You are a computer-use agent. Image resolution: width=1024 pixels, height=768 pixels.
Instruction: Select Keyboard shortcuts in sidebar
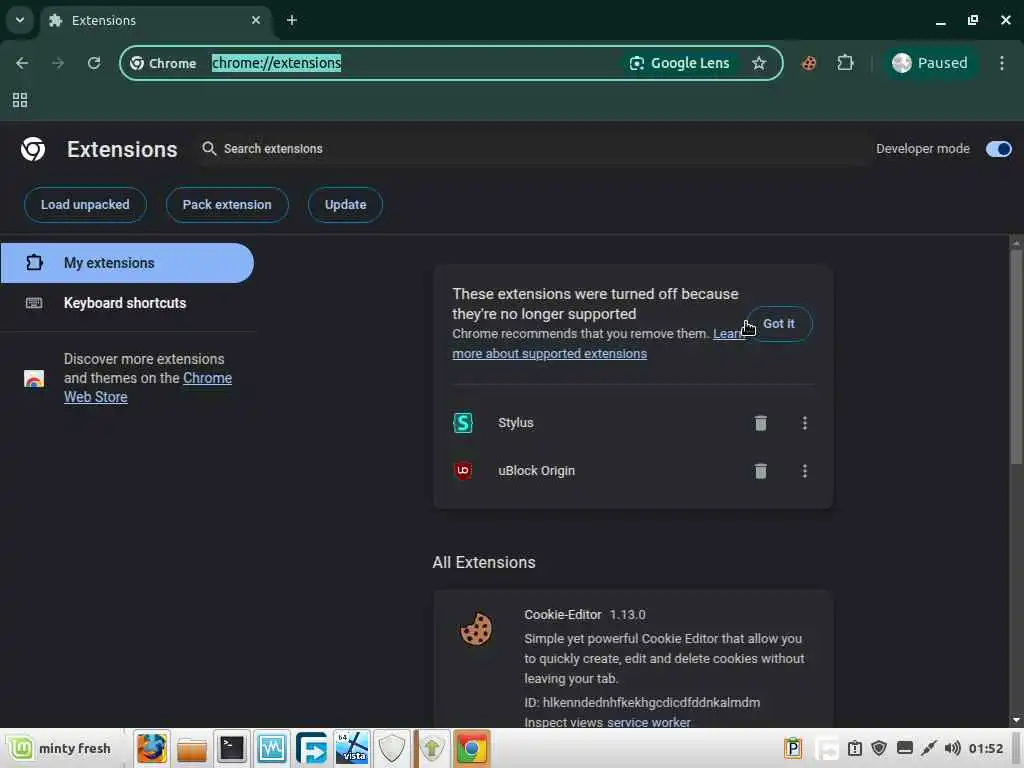click(x=127, y=303)
